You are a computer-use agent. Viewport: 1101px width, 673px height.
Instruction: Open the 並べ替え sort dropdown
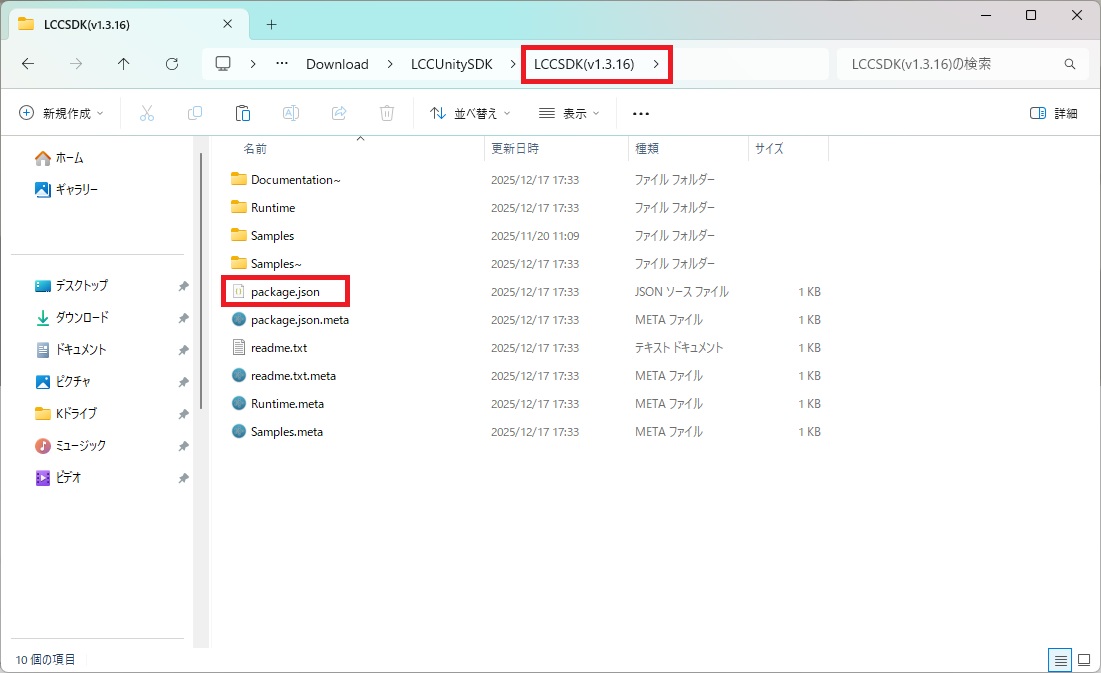(x=470, y=113)
